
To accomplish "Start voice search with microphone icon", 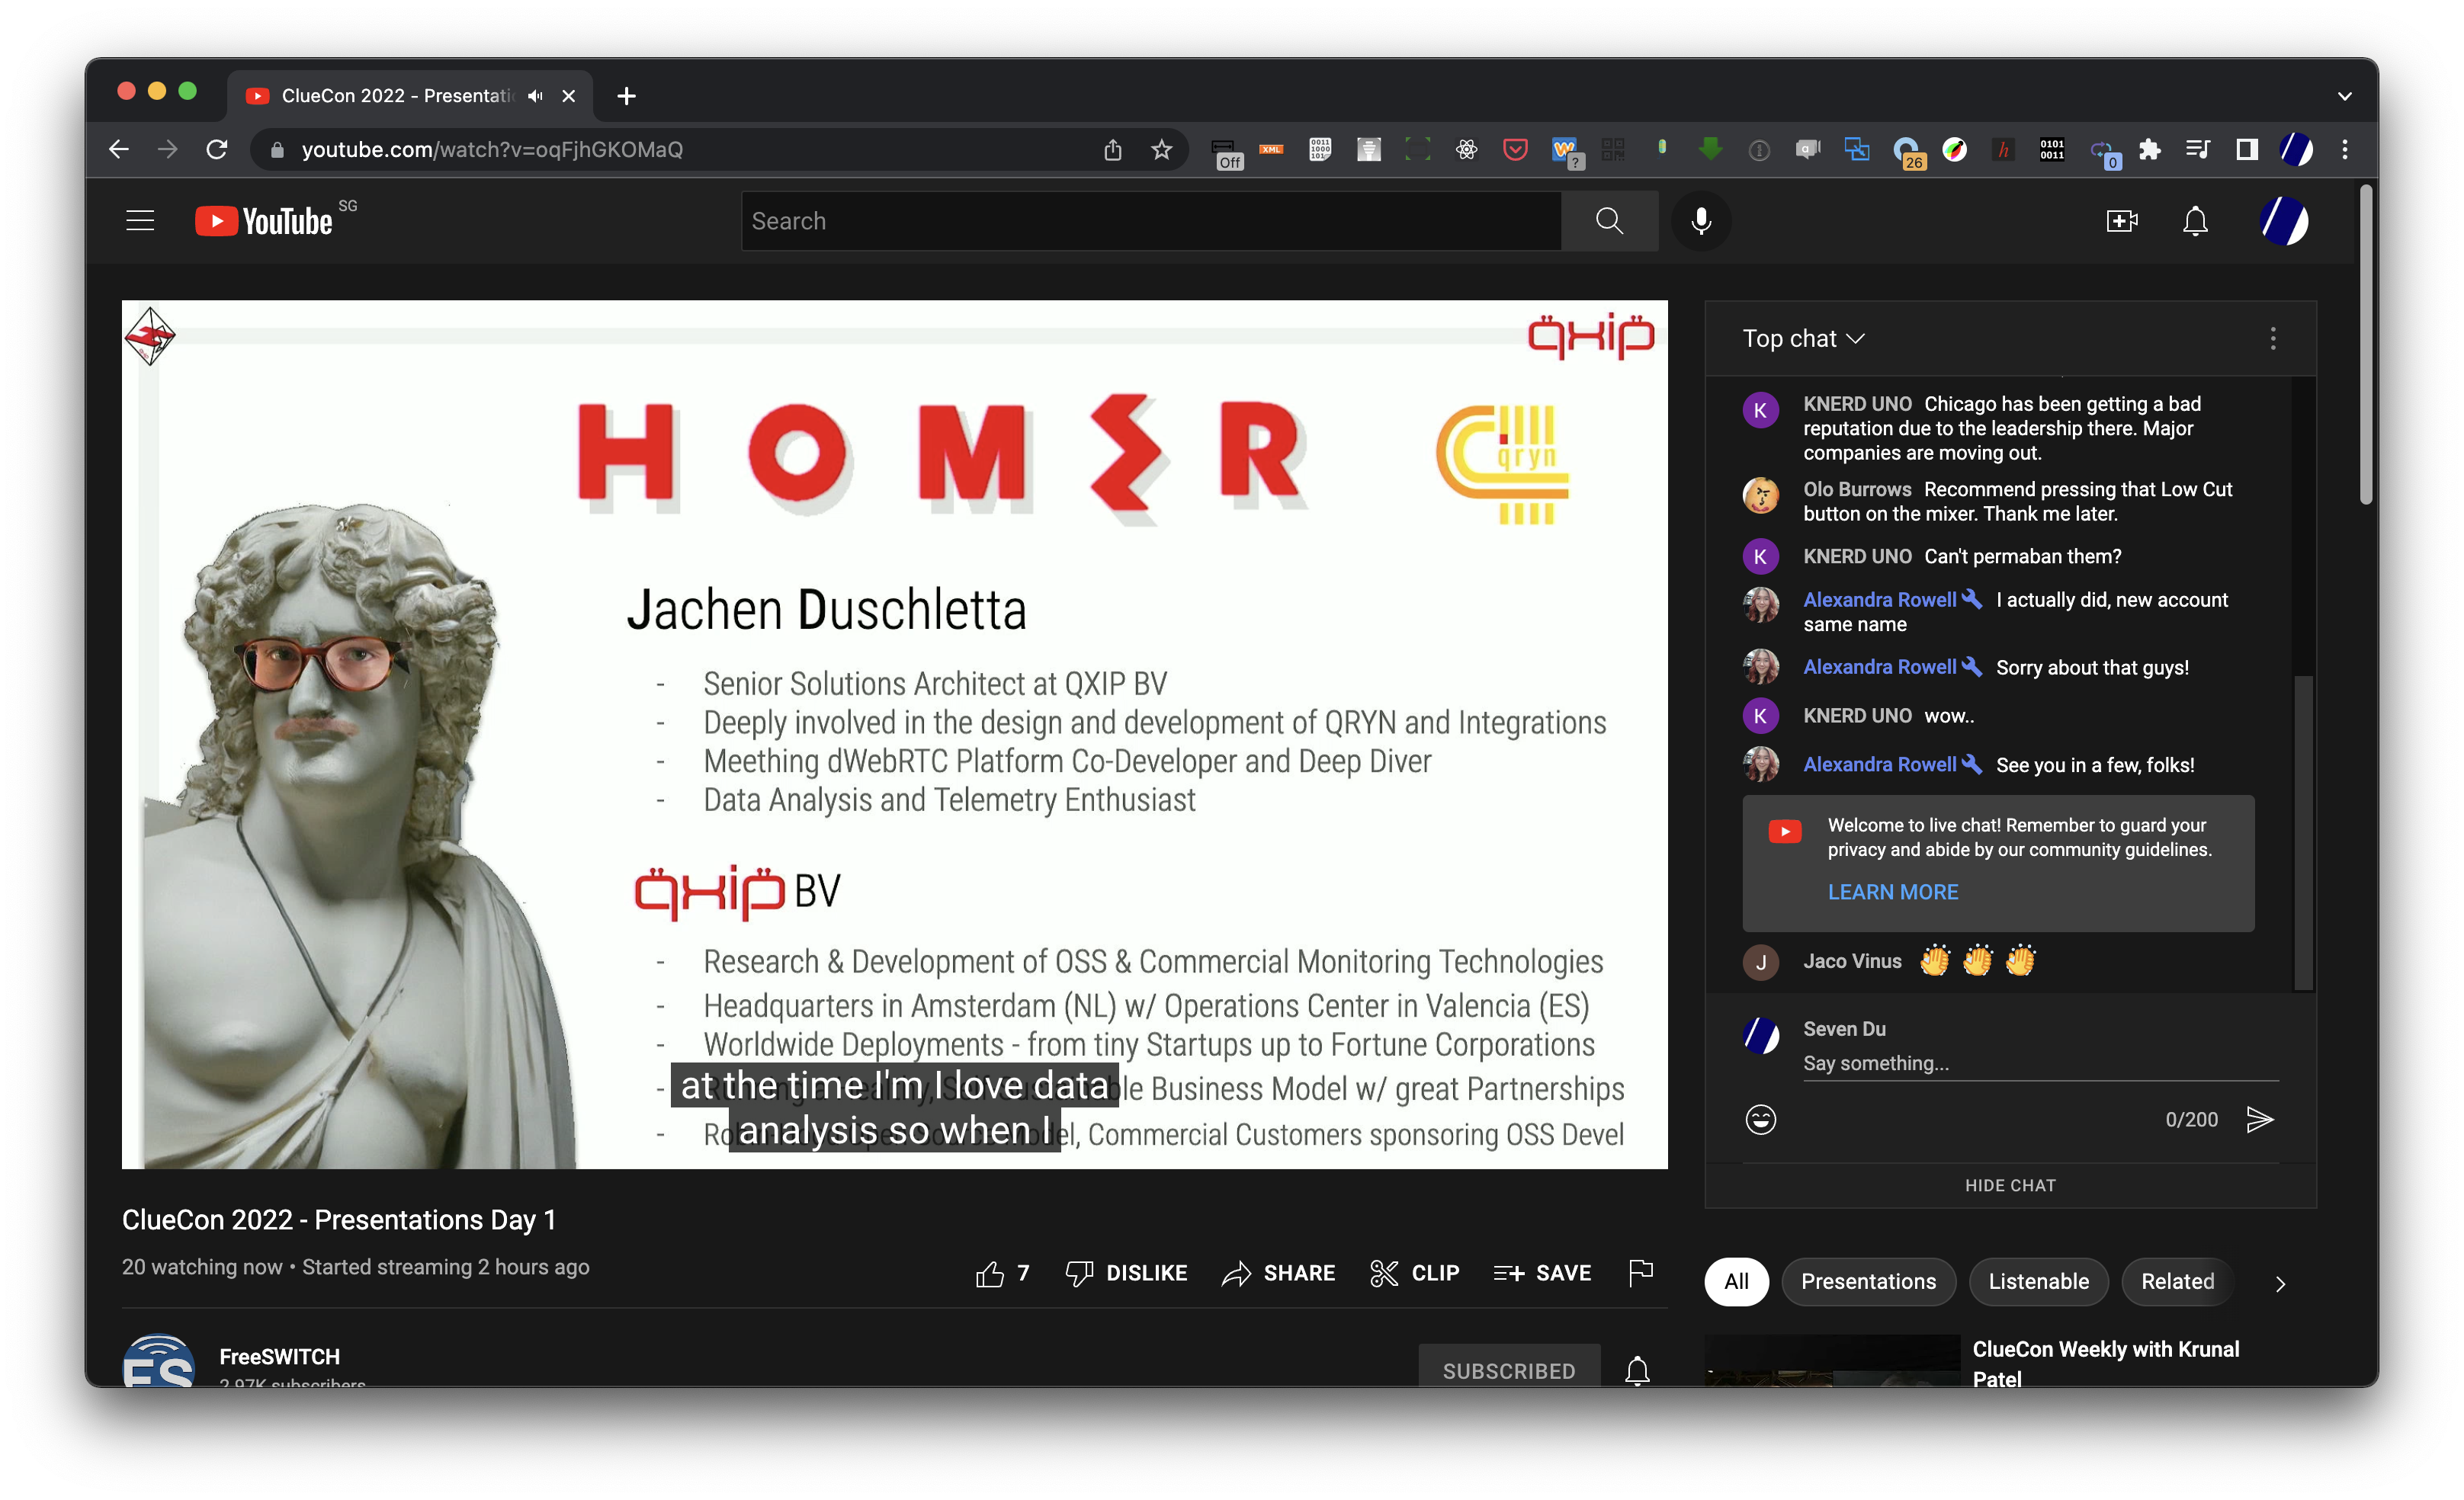I will pos(1700,221).
